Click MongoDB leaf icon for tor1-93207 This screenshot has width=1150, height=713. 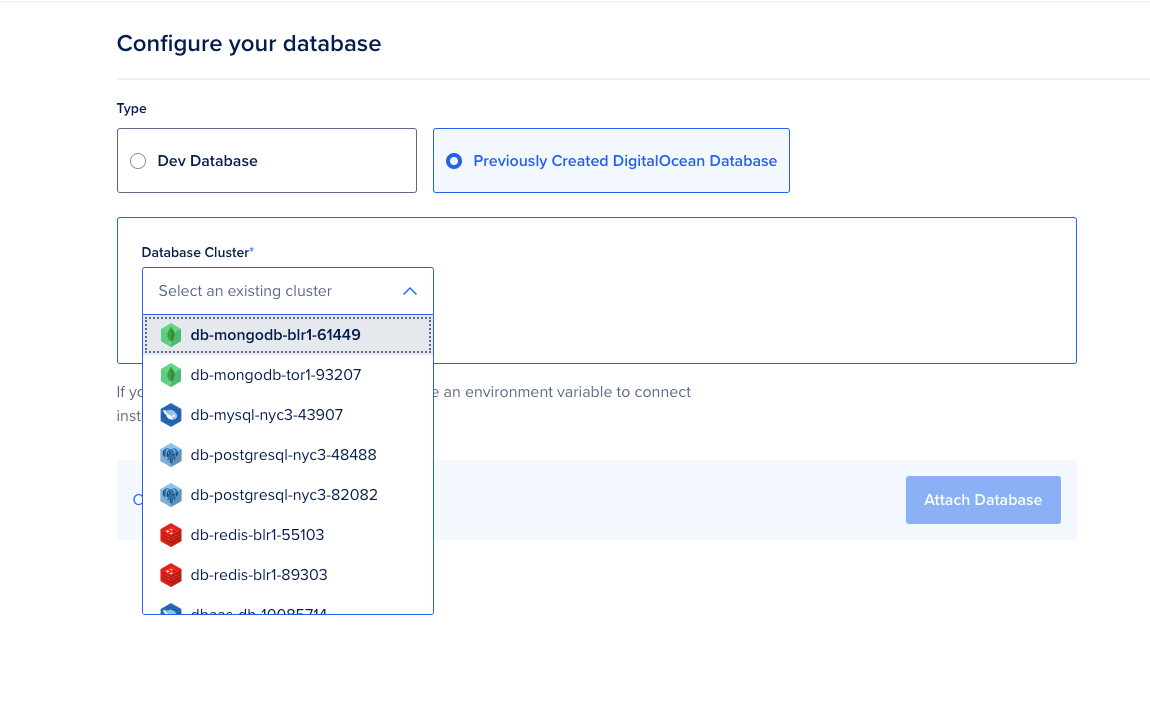171,375
